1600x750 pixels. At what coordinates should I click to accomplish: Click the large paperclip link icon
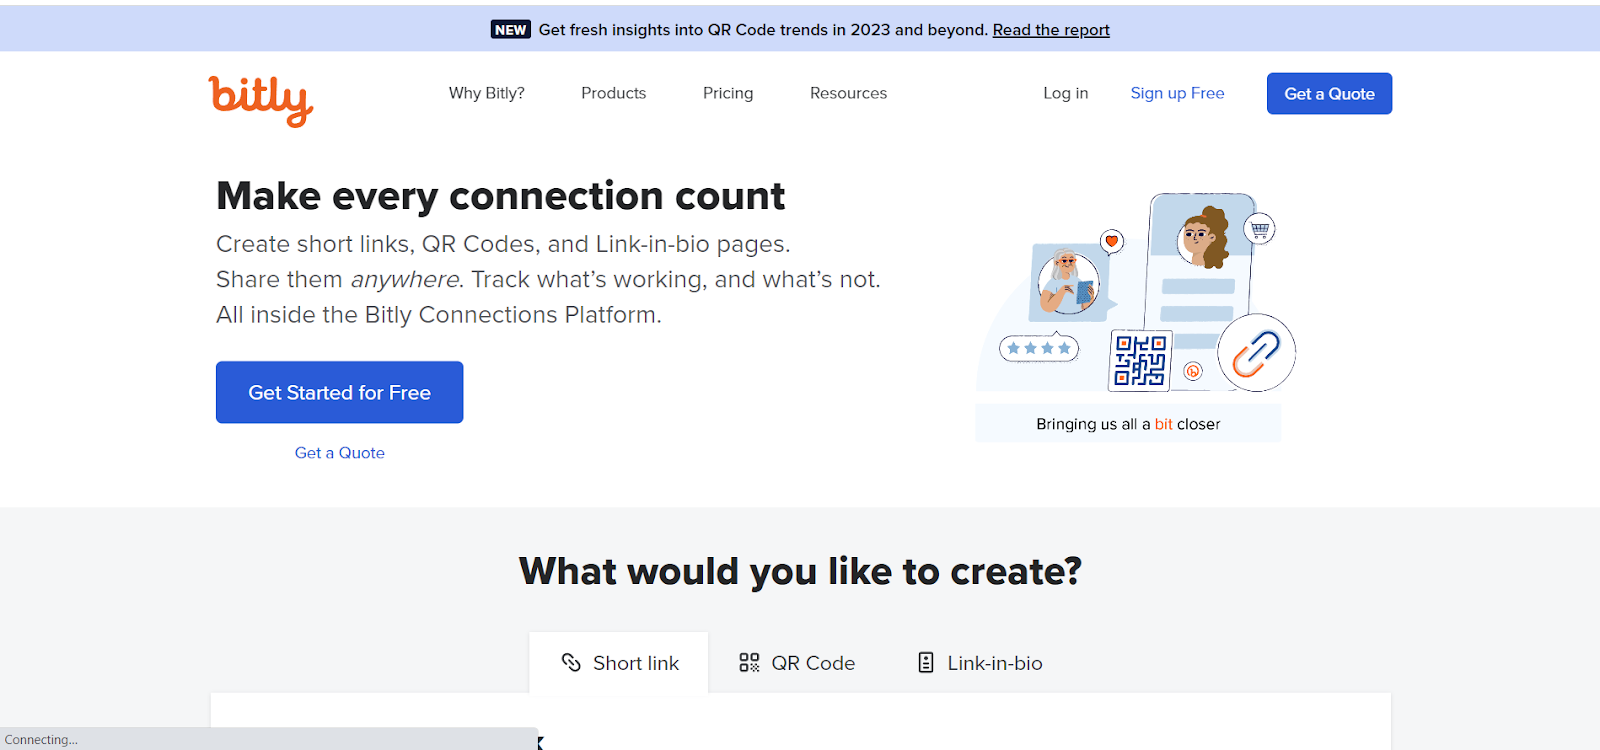(1256, 353)
